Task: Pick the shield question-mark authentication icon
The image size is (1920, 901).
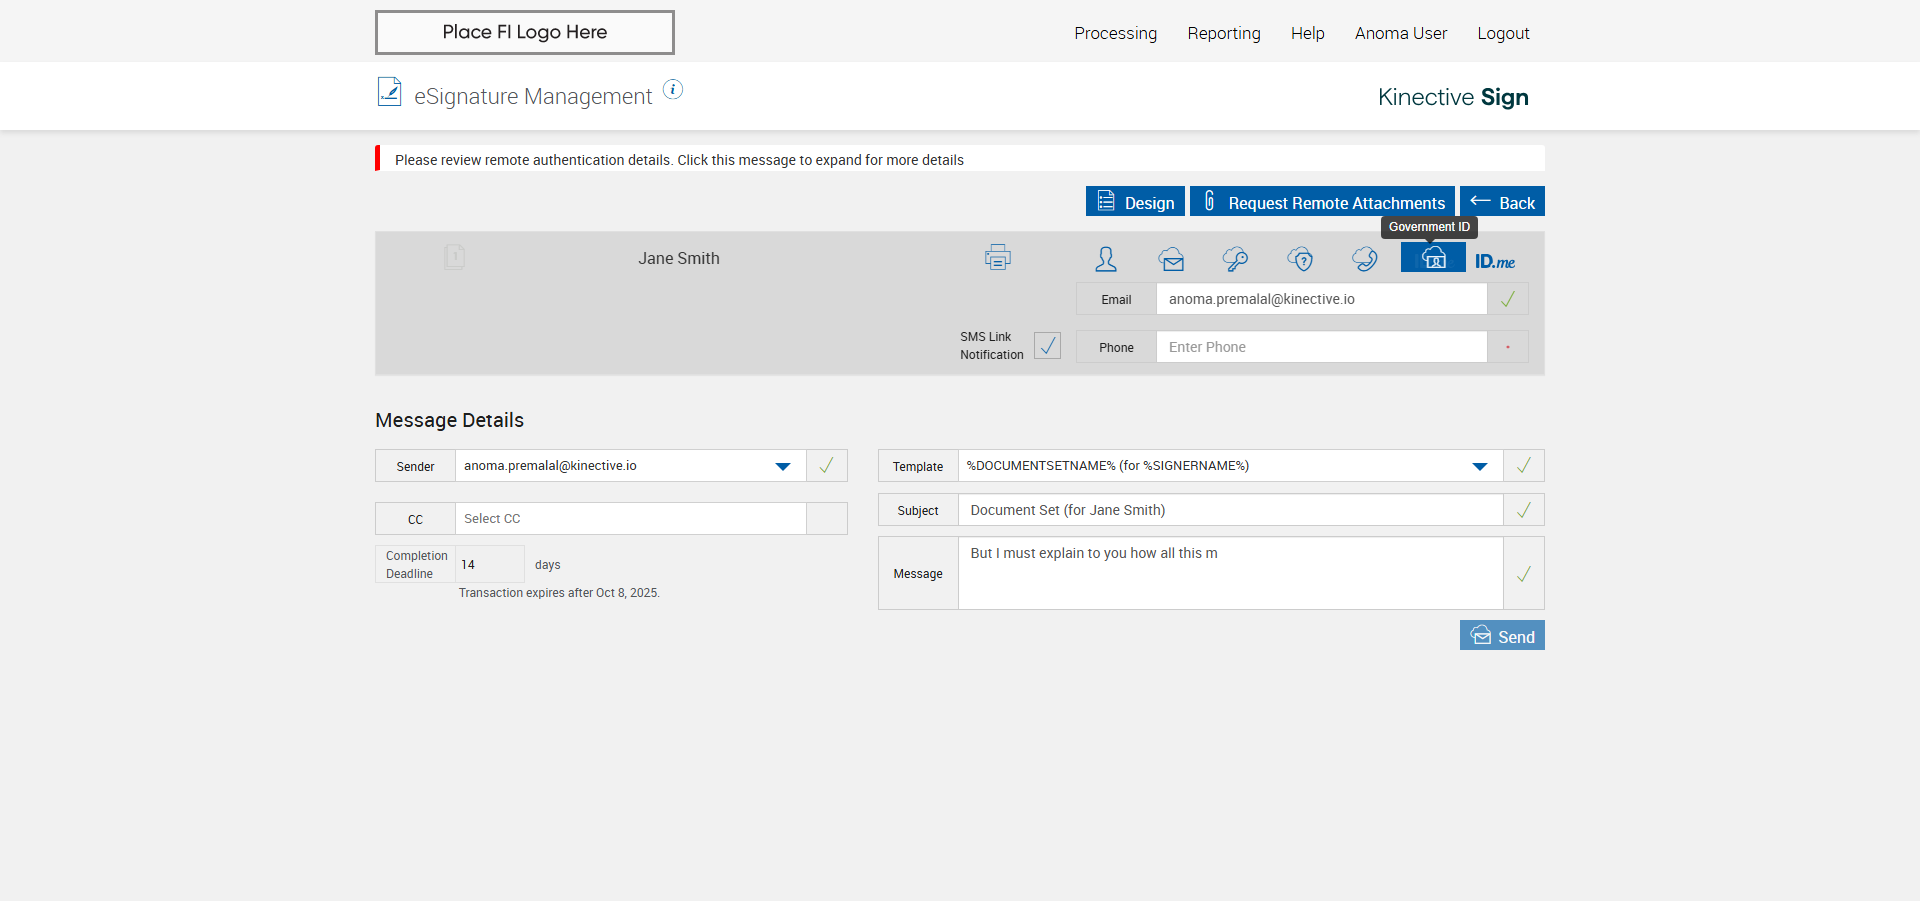Action: point(1300,260)
